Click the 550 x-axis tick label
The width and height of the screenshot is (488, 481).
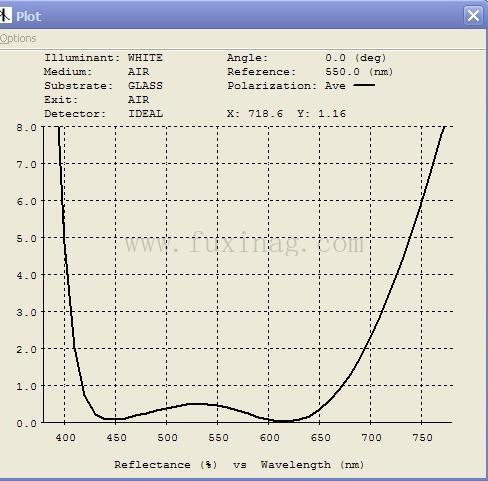[218, 437]
